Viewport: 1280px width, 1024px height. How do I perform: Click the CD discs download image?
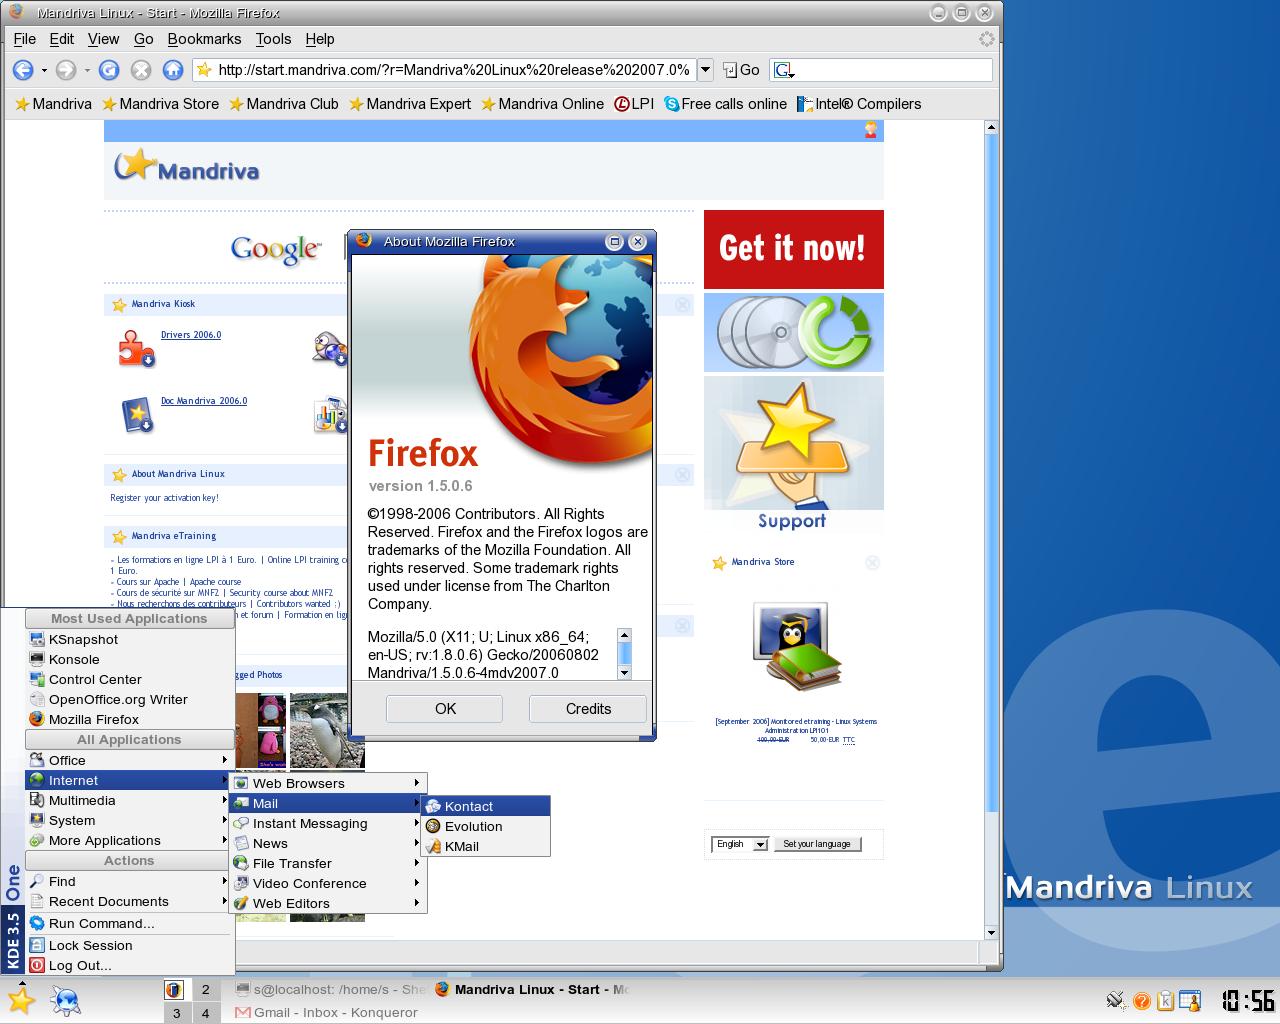(794, 332)
